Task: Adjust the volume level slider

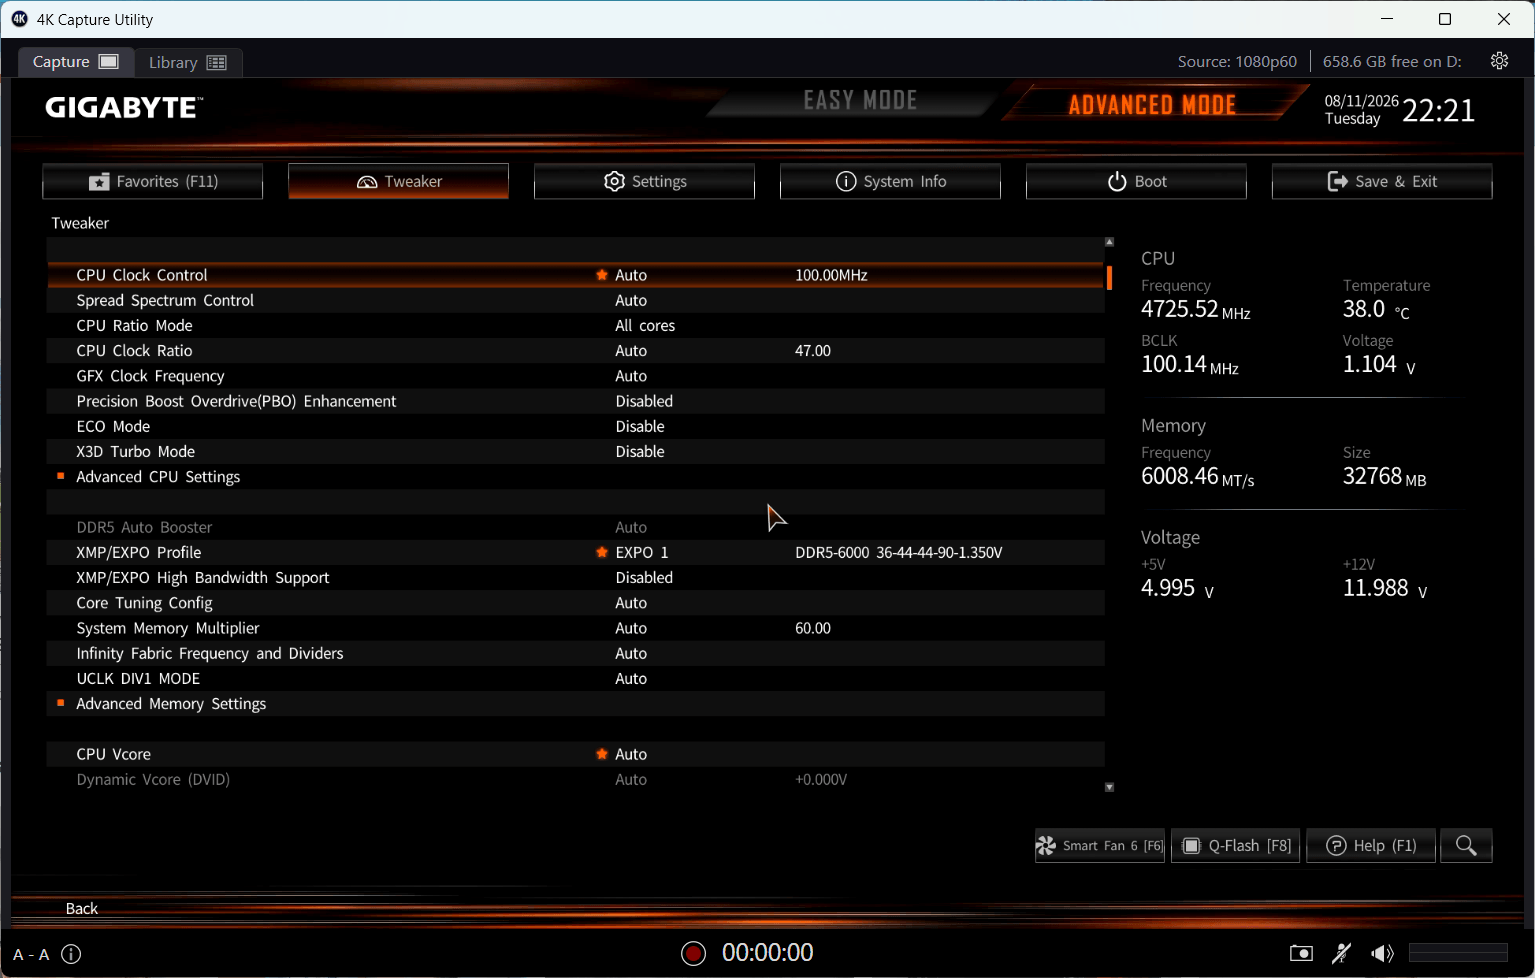Action: pos(1458,953)
